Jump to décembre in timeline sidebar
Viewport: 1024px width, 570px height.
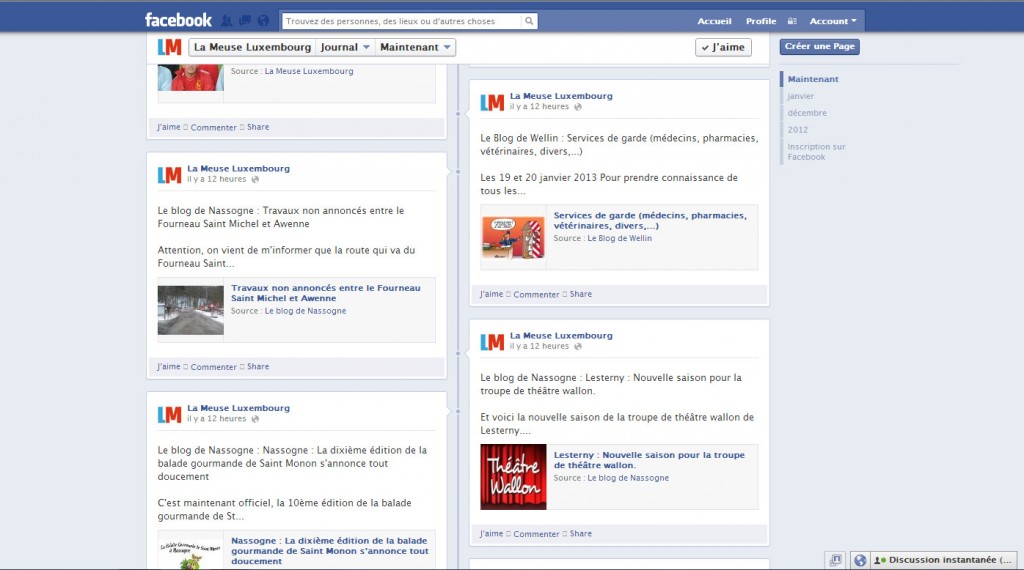[807, 113]
